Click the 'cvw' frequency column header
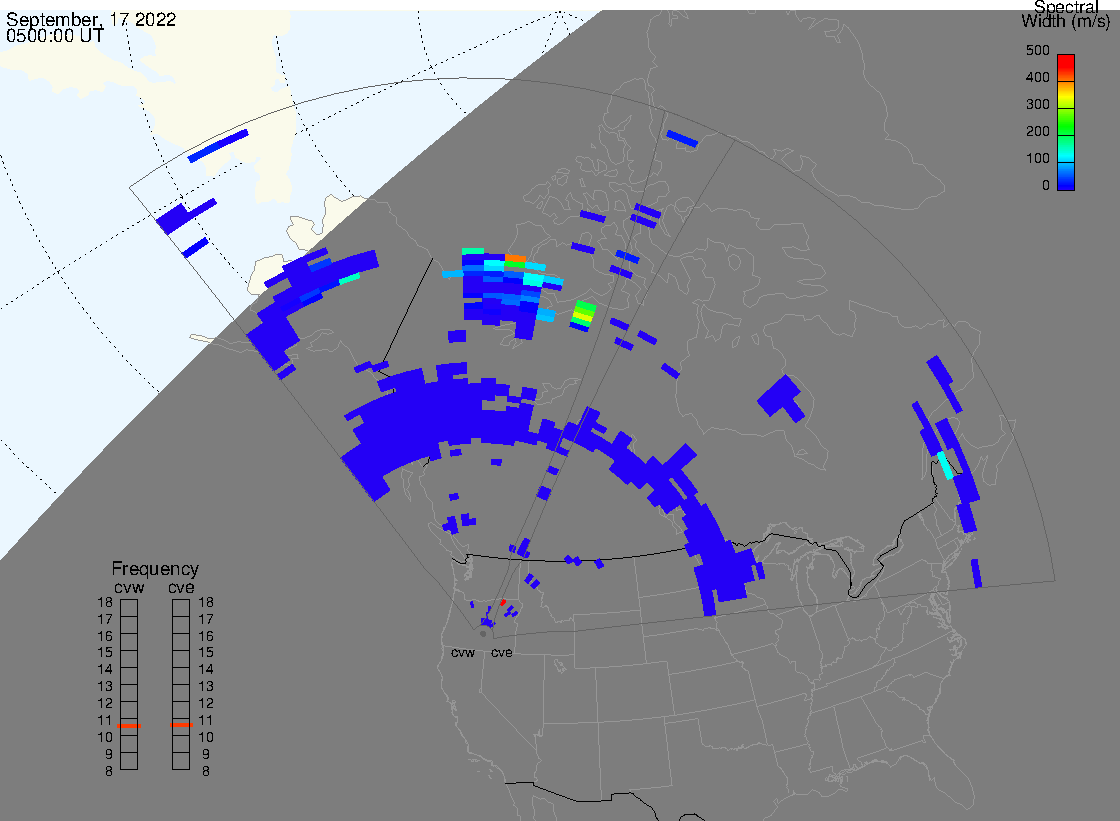This screenshot has height=821, width=1120. point(129,587)
